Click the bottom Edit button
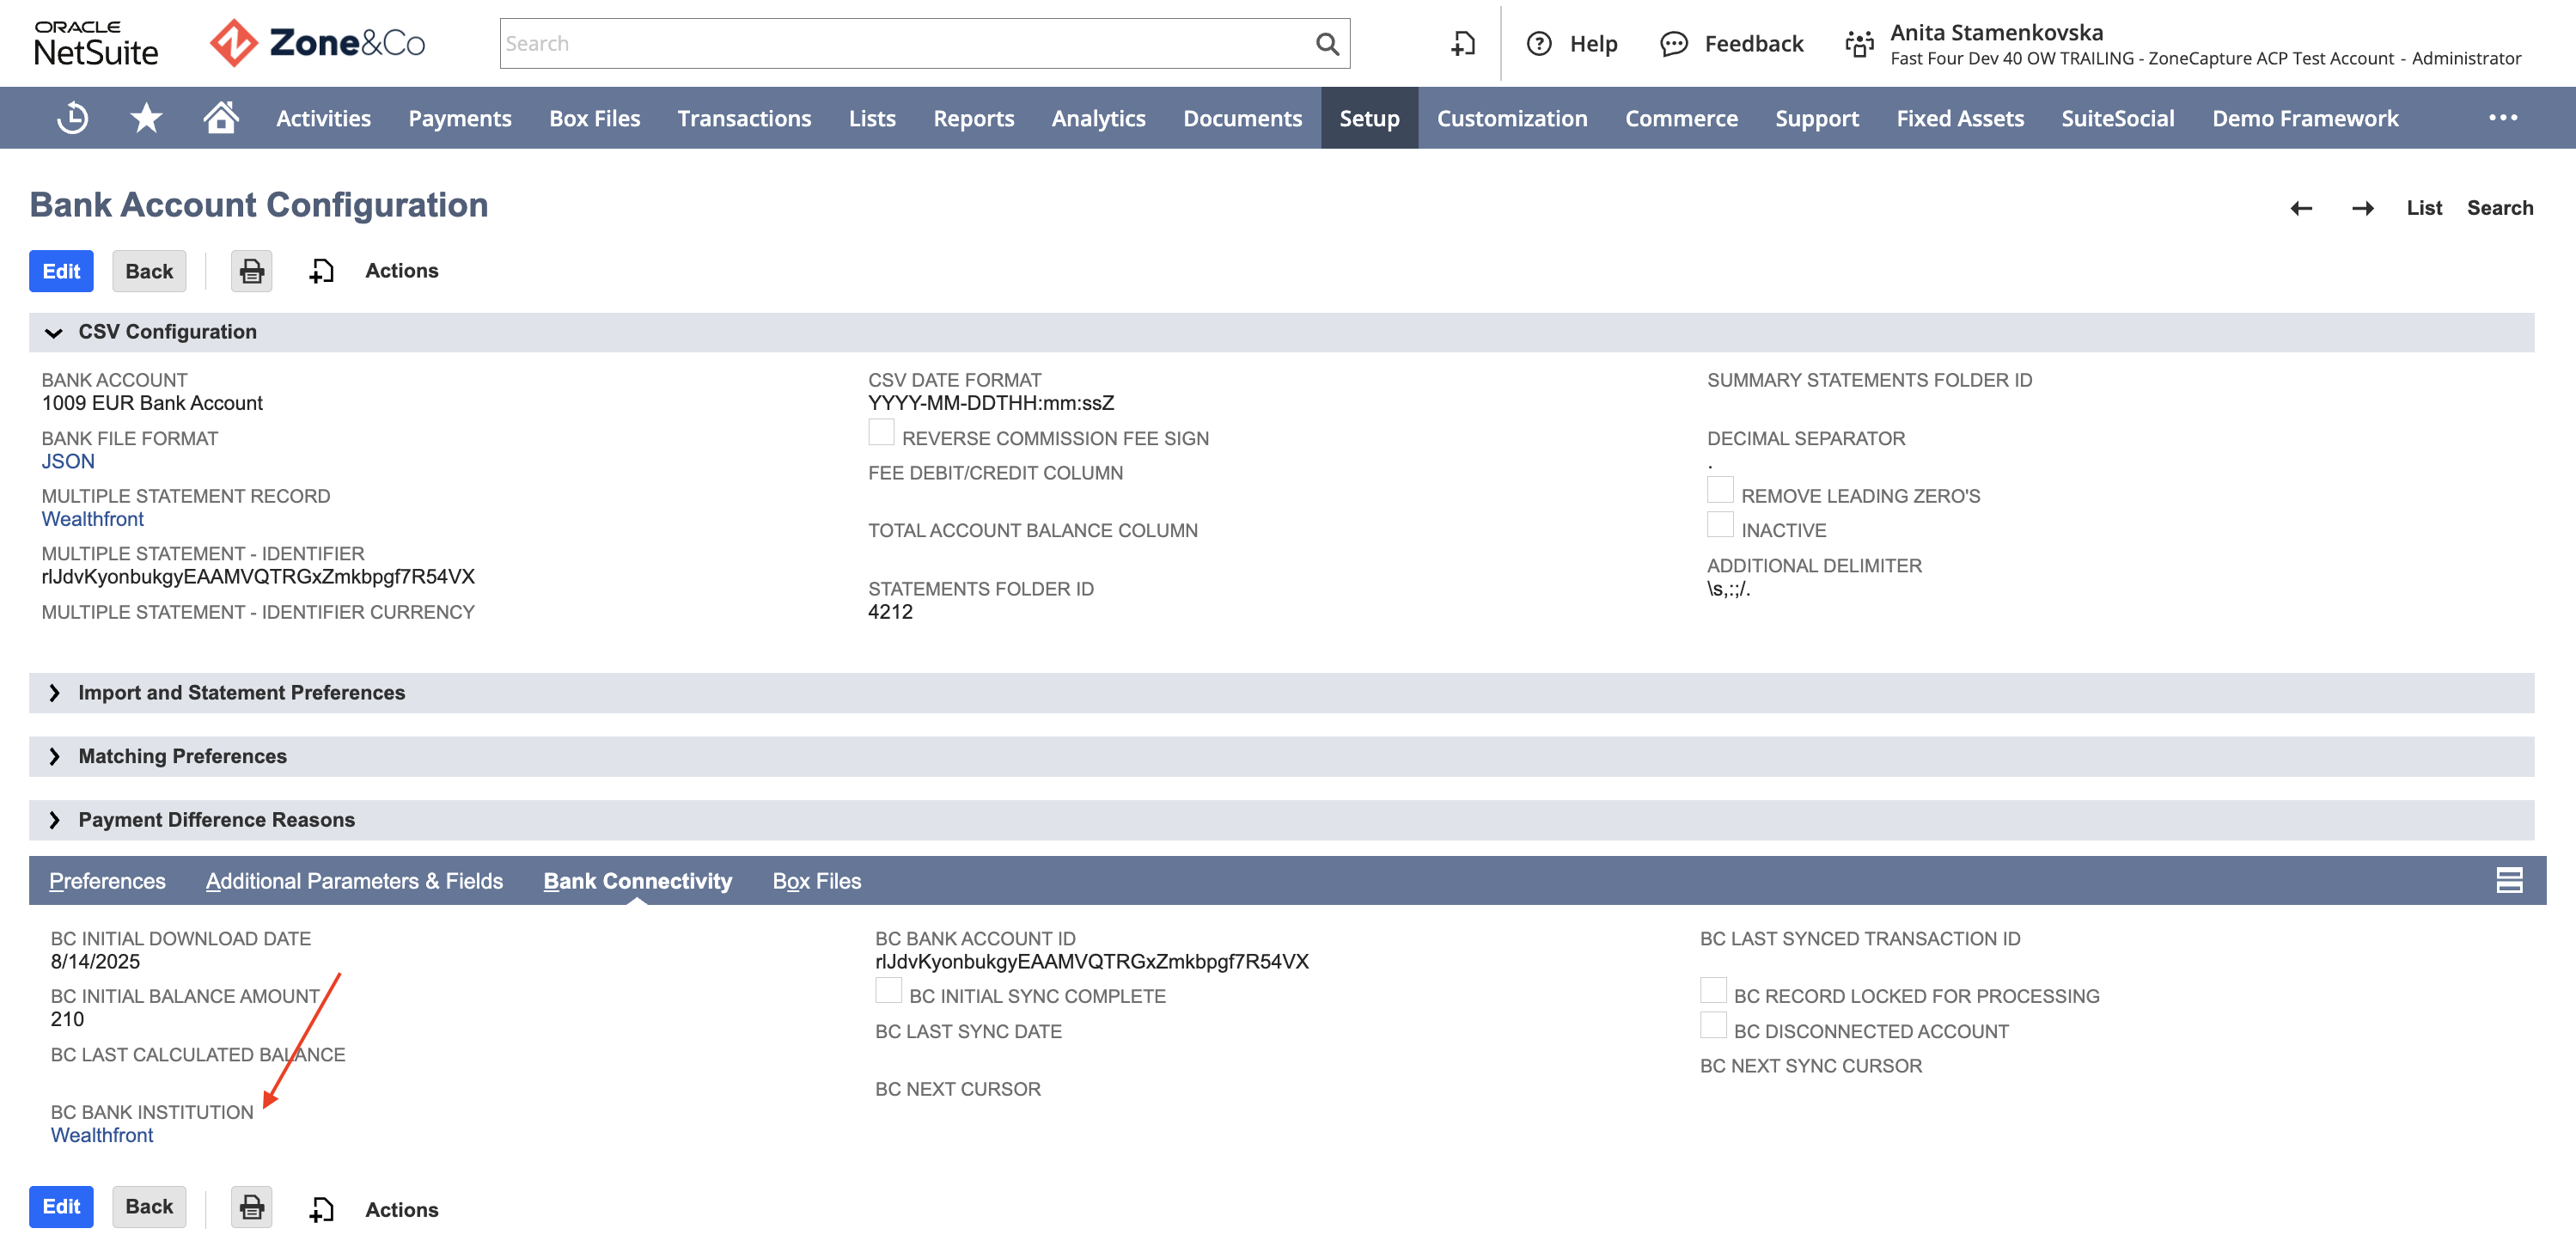The height and width of the screenshot is (1253, 2576). (x=61, y=1207)
